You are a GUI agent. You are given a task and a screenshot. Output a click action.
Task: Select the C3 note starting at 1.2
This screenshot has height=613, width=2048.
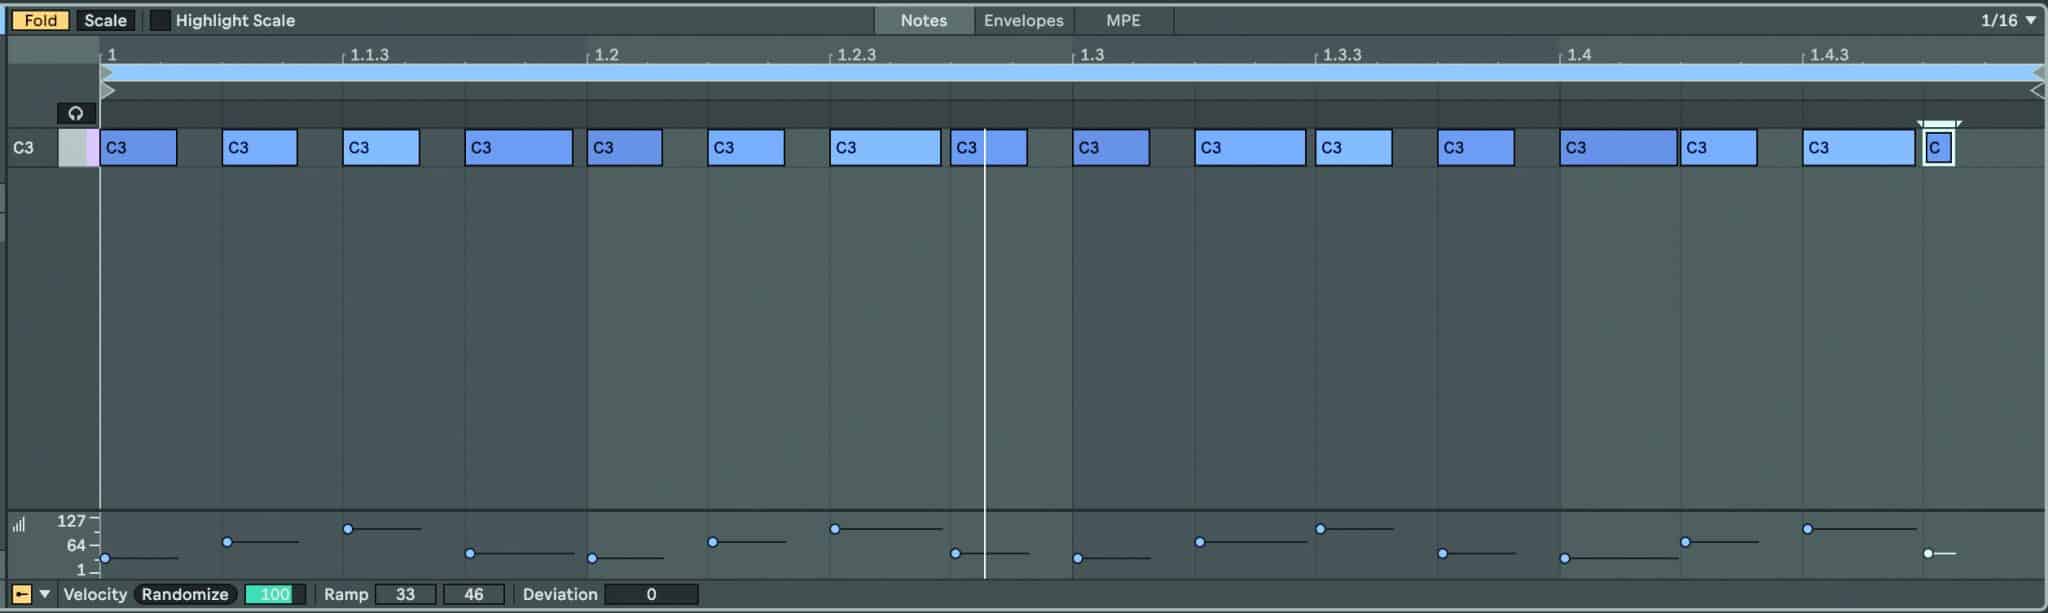pyautogui.click(x=624, y=147)
